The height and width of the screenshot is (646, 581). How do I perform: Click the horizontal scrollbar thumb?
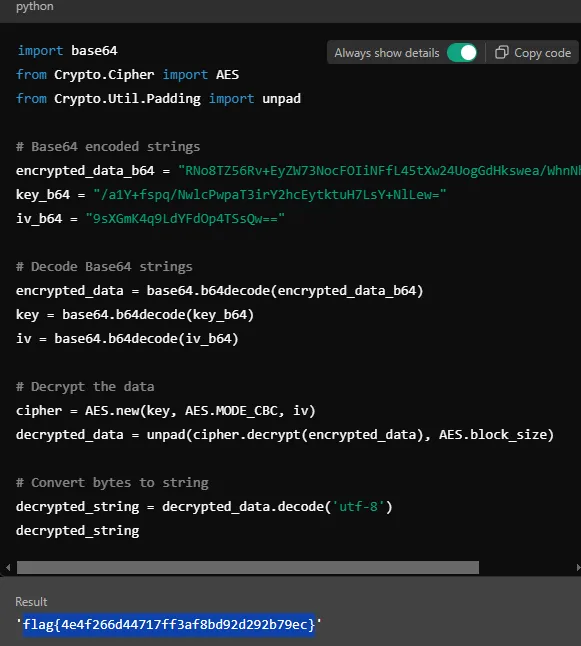pyautogui.click(x=248, y=567)
